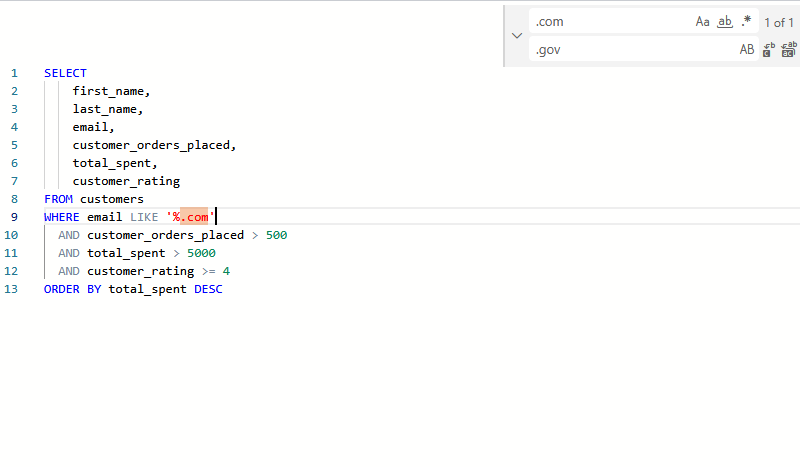Click last_name on line 3
The height and width of the screenshot is (467, 800).
[105, 109]
